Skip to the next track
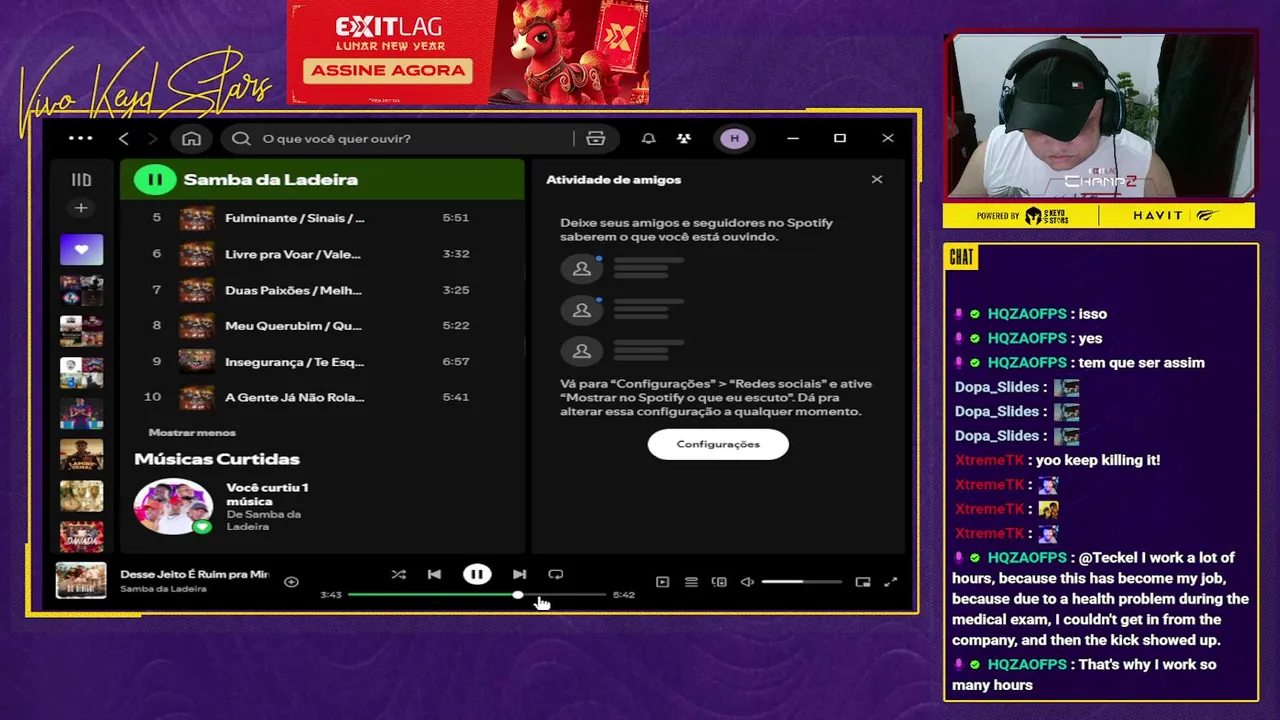This screenshot has width=1280, height=720. (x=519, y=574)
